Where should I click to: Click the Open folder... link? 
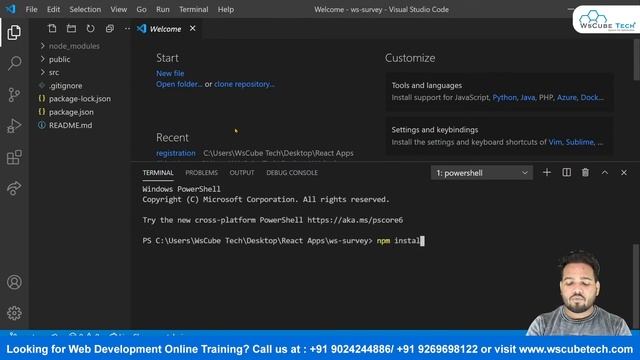pyautogui.click(x=179, y=84)
